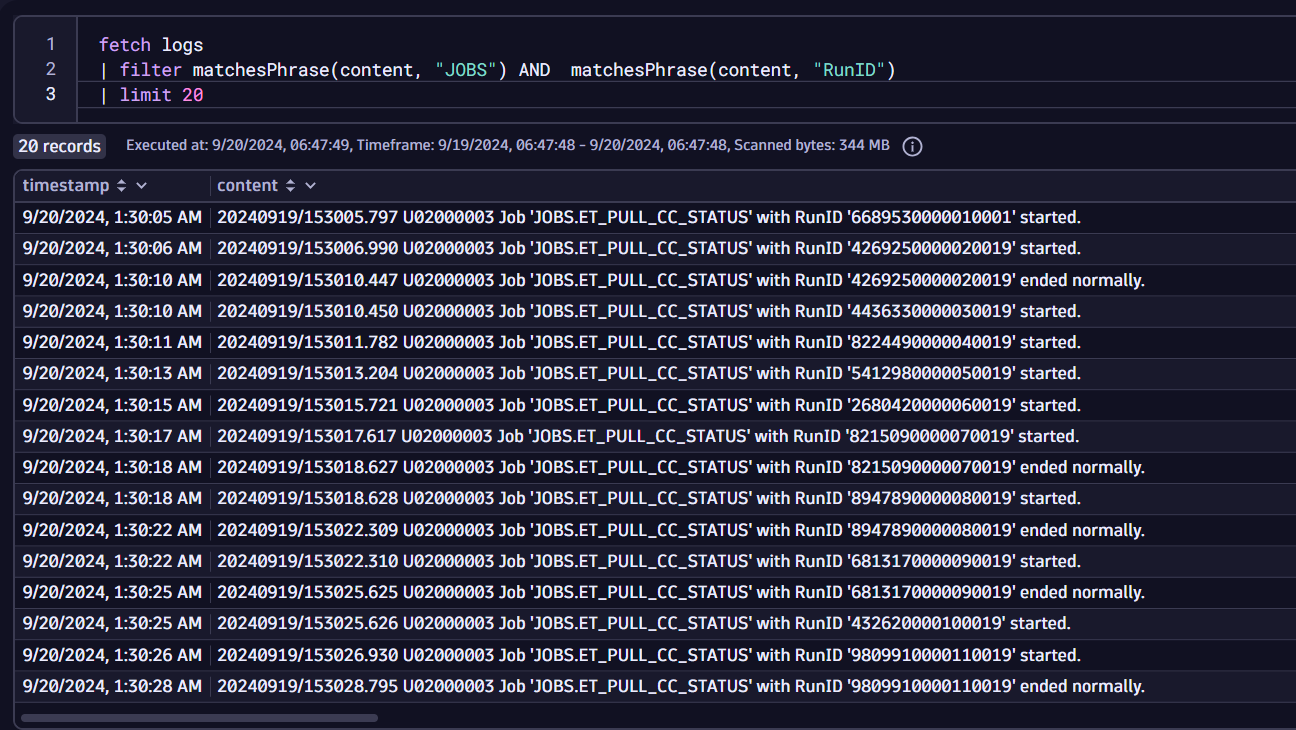1296x730 pixels.
Task: Click the filter keyword on line 2
Action: (151, 69)
